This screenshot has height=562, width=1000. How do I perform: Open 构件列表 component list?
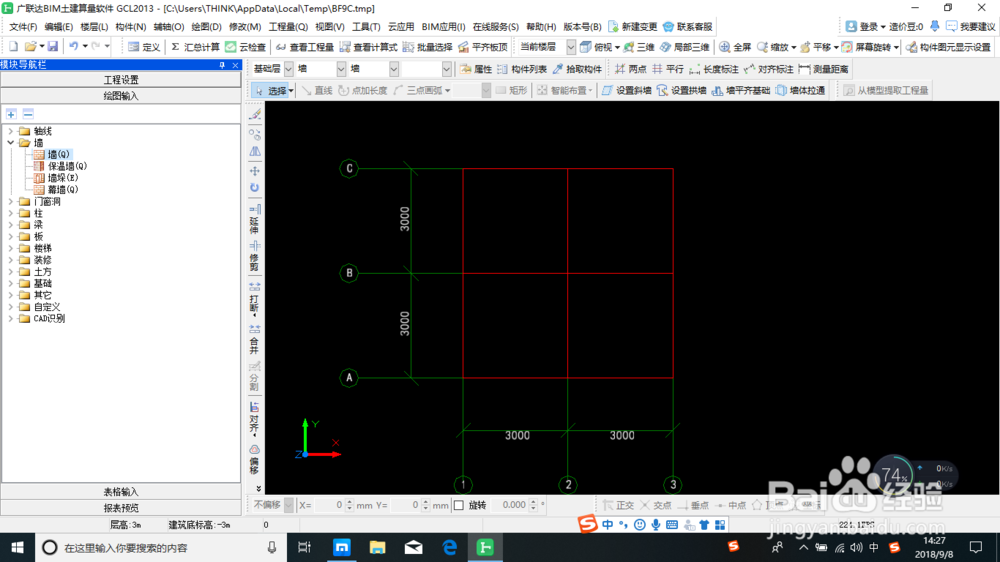pos(522,69)
